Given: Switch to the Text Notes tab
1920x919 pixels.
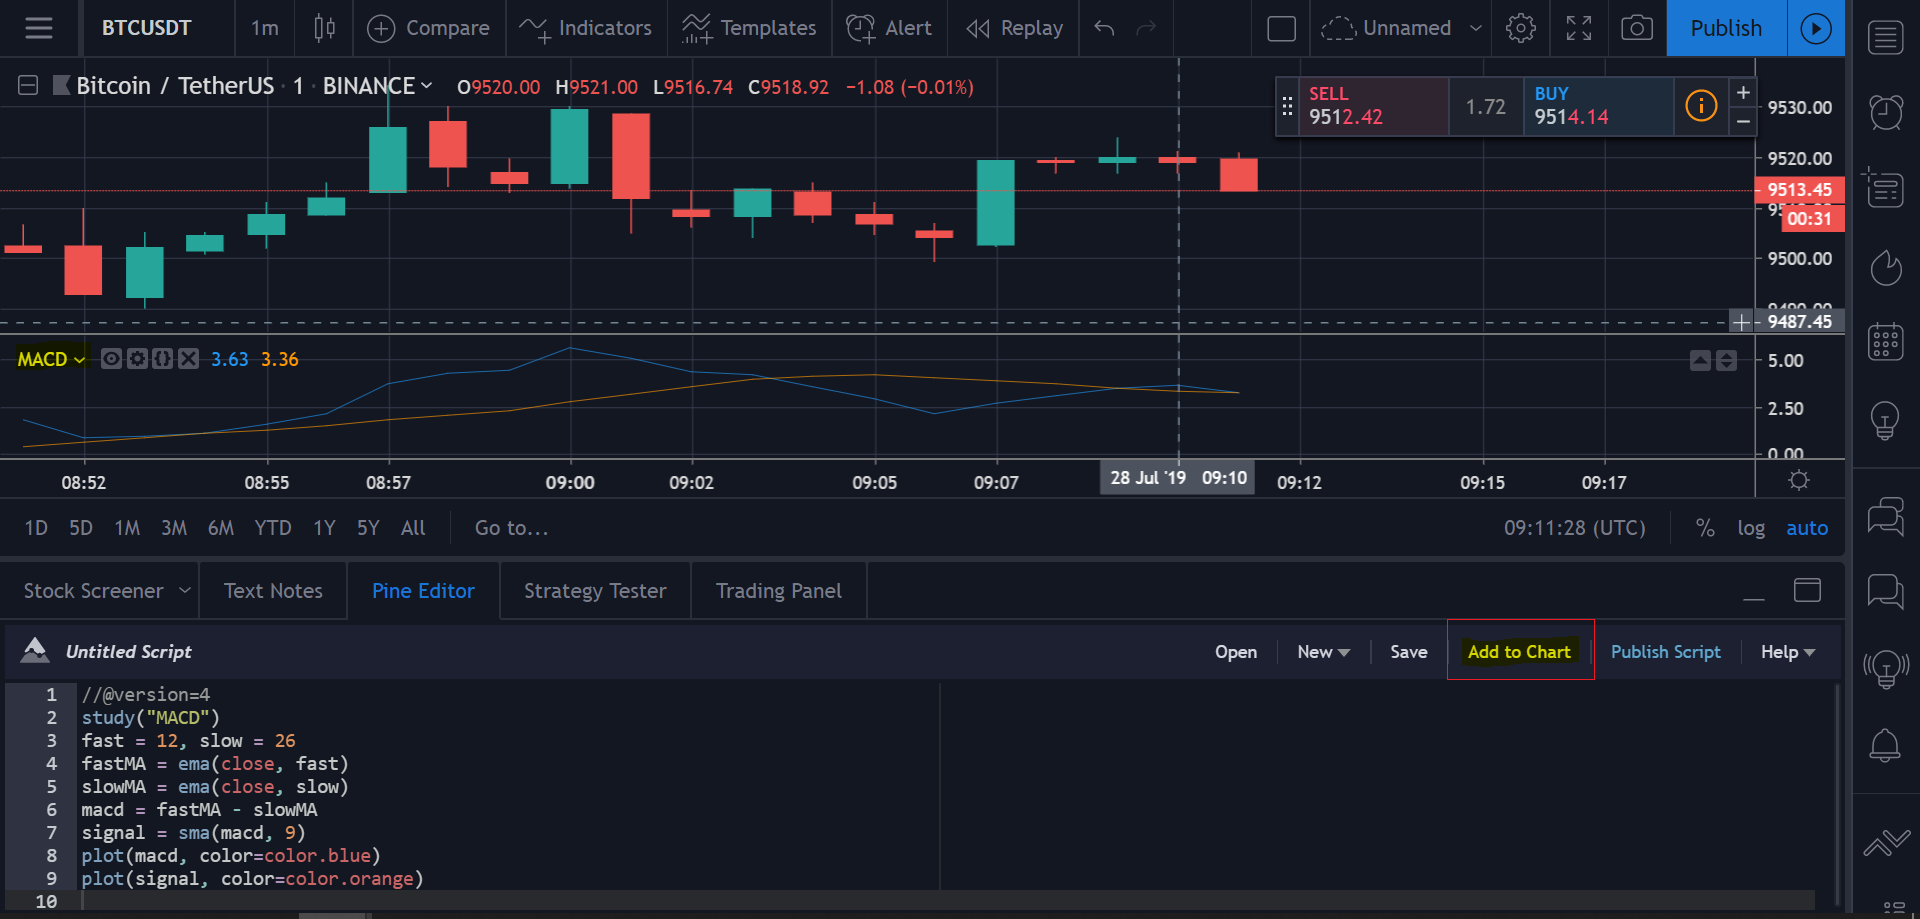Looking at the screenshot, I should 273,591.
